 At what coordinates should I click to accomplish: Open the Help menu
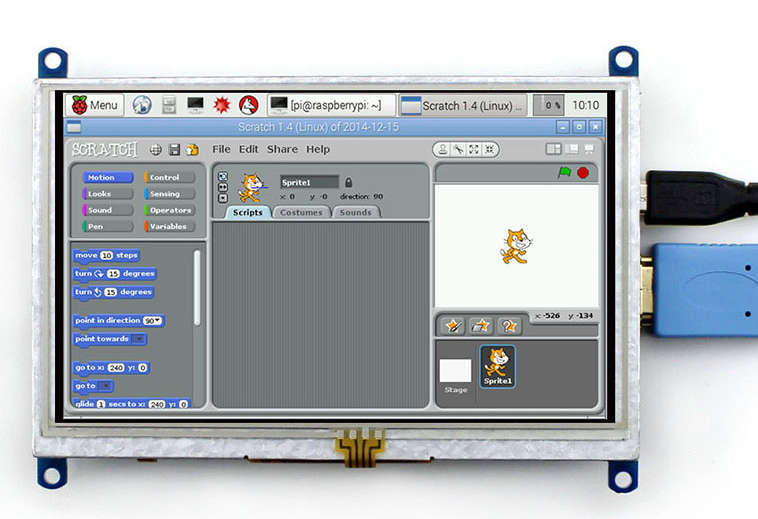pyautogui.click(x=318, y=149)
